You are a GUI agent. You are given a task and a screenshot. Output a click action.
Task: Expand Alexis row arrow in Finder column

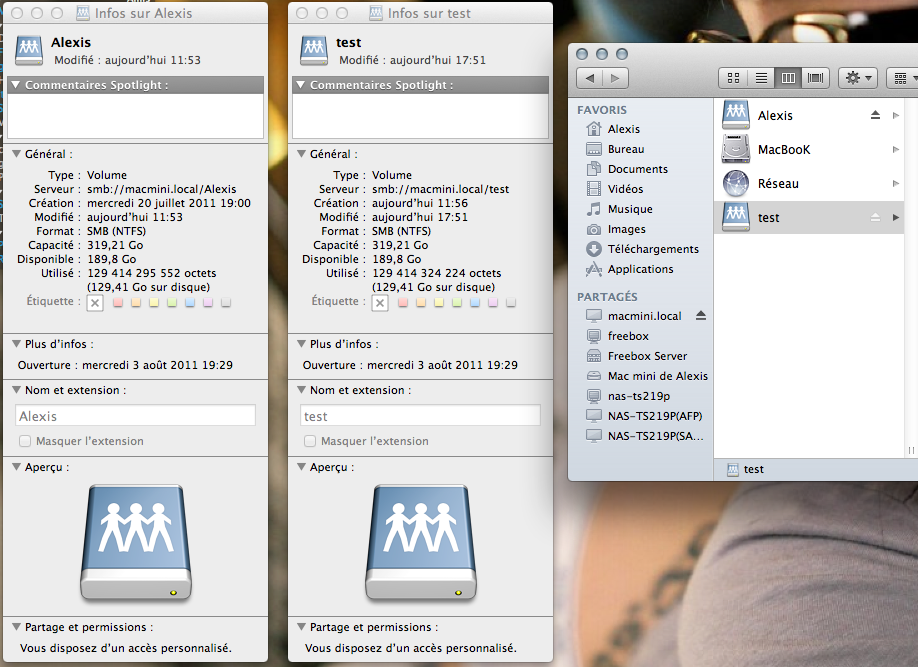896,115
